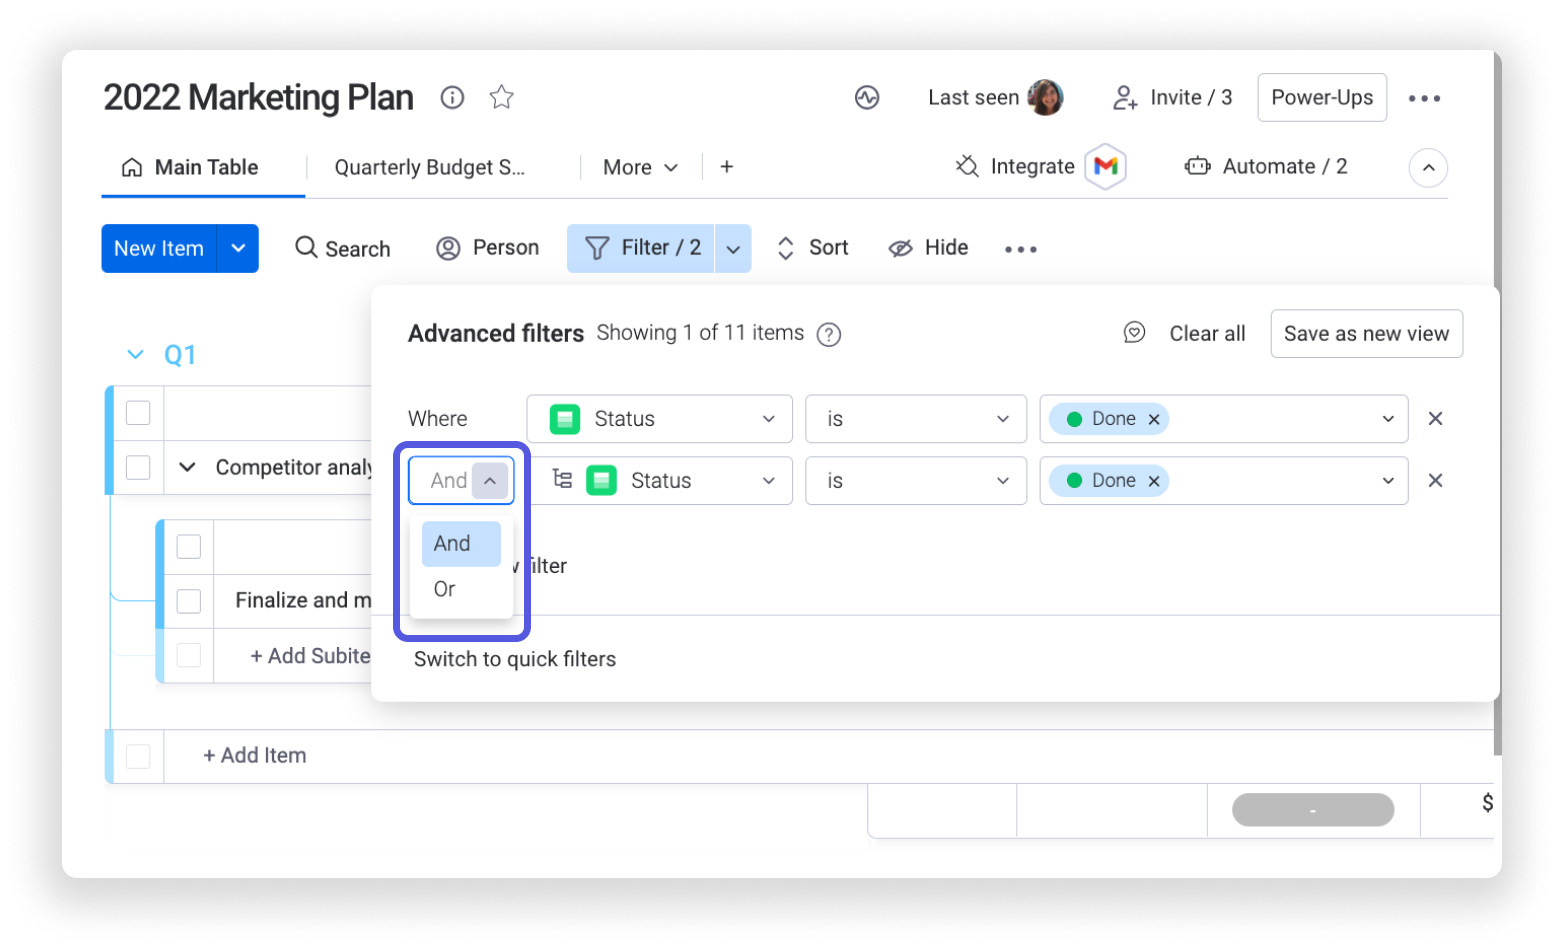Click Switch to quick filters
Viewport: 1560px width, 948px height.
(x=515, y=659)
